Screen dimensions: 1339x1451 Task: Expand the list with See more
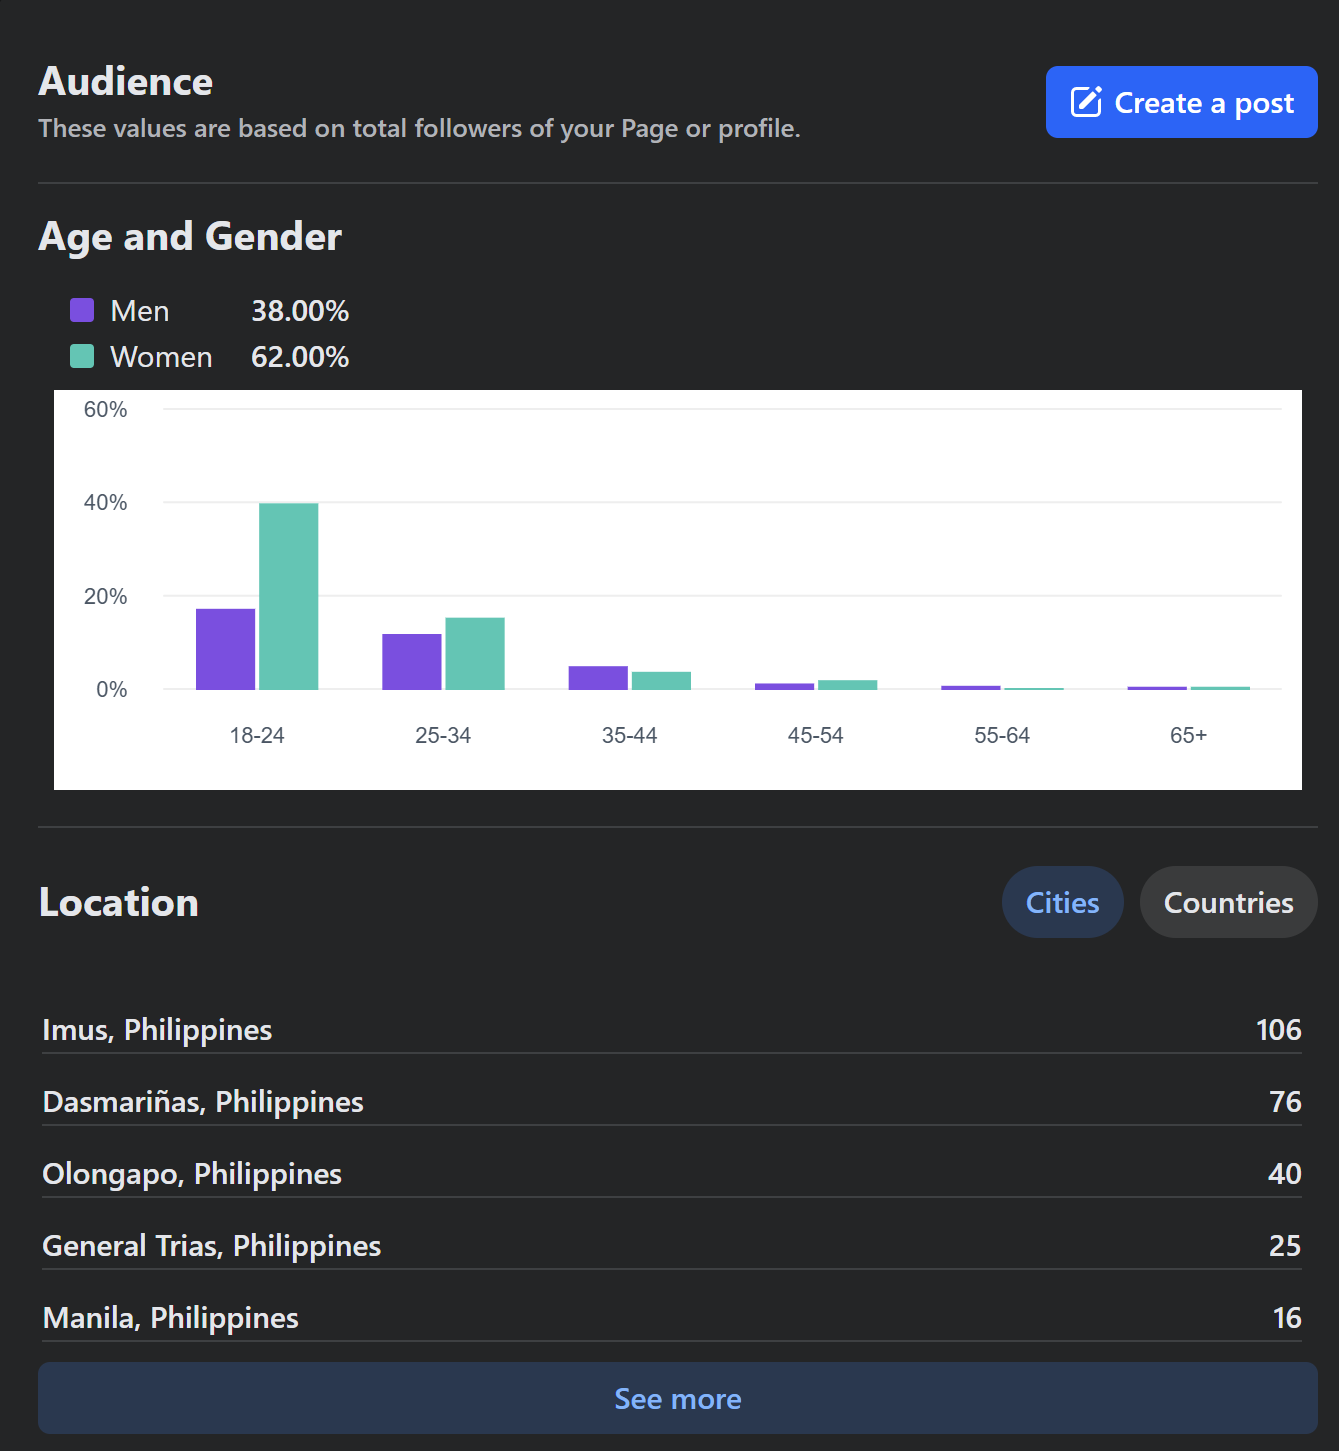click(677, 1398)
